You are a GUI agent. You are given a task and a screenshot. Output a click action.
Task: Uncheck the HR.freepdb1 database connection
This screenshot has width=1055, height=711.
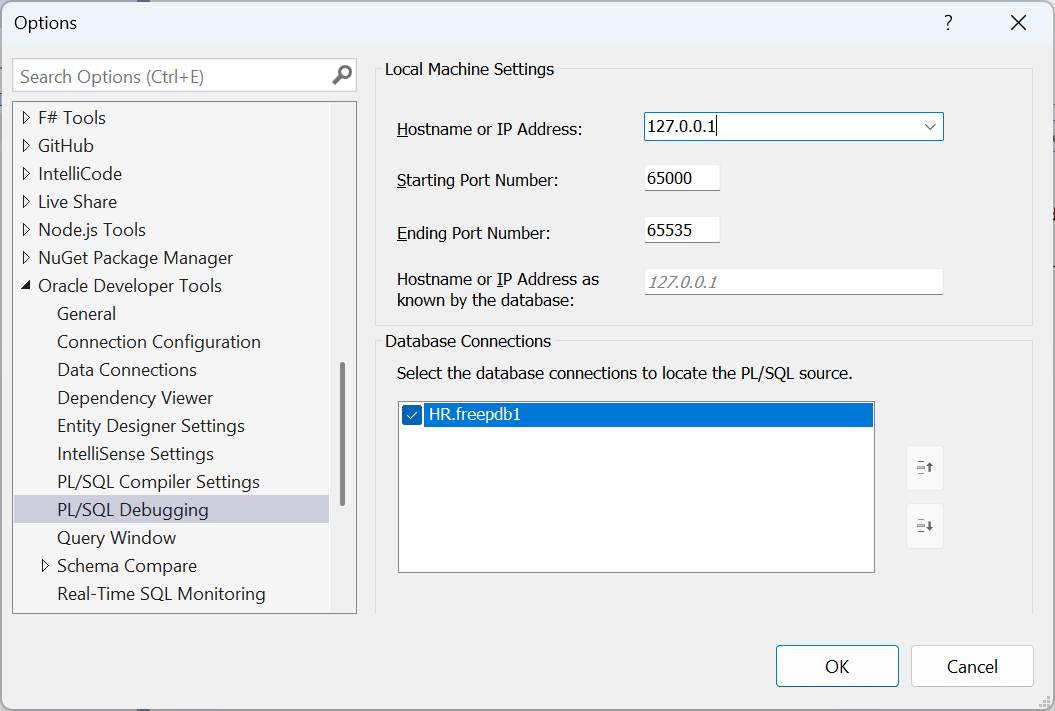click(x=411, y=414)
